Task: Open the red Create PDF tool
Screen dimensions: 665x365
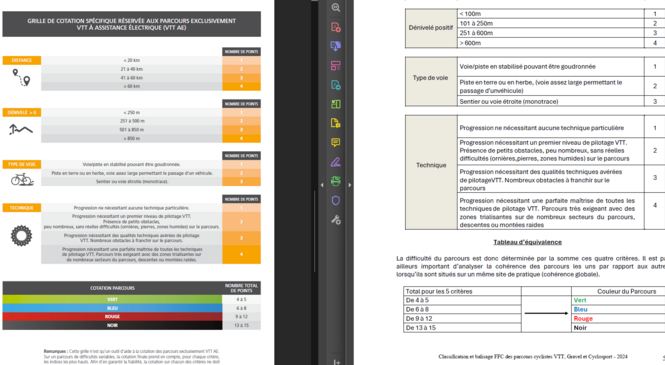Action: coord(335,27)
